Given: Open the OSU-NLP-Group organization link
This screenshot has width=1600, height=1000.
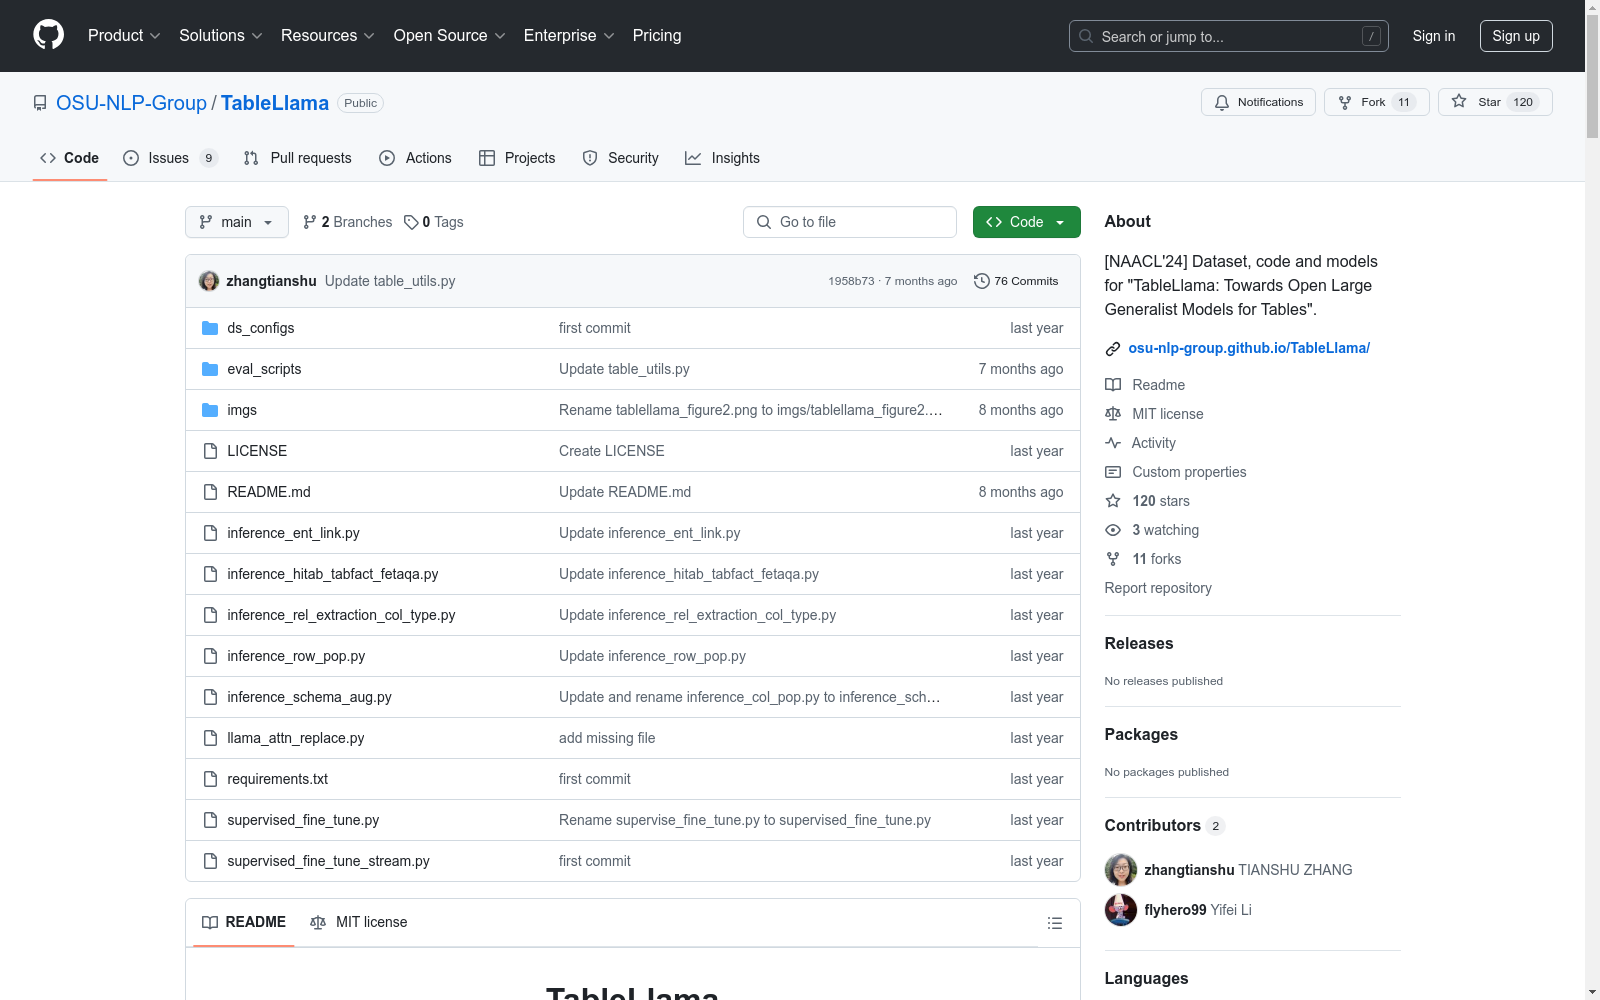Looking at the screenshot, I should [131, 103].
